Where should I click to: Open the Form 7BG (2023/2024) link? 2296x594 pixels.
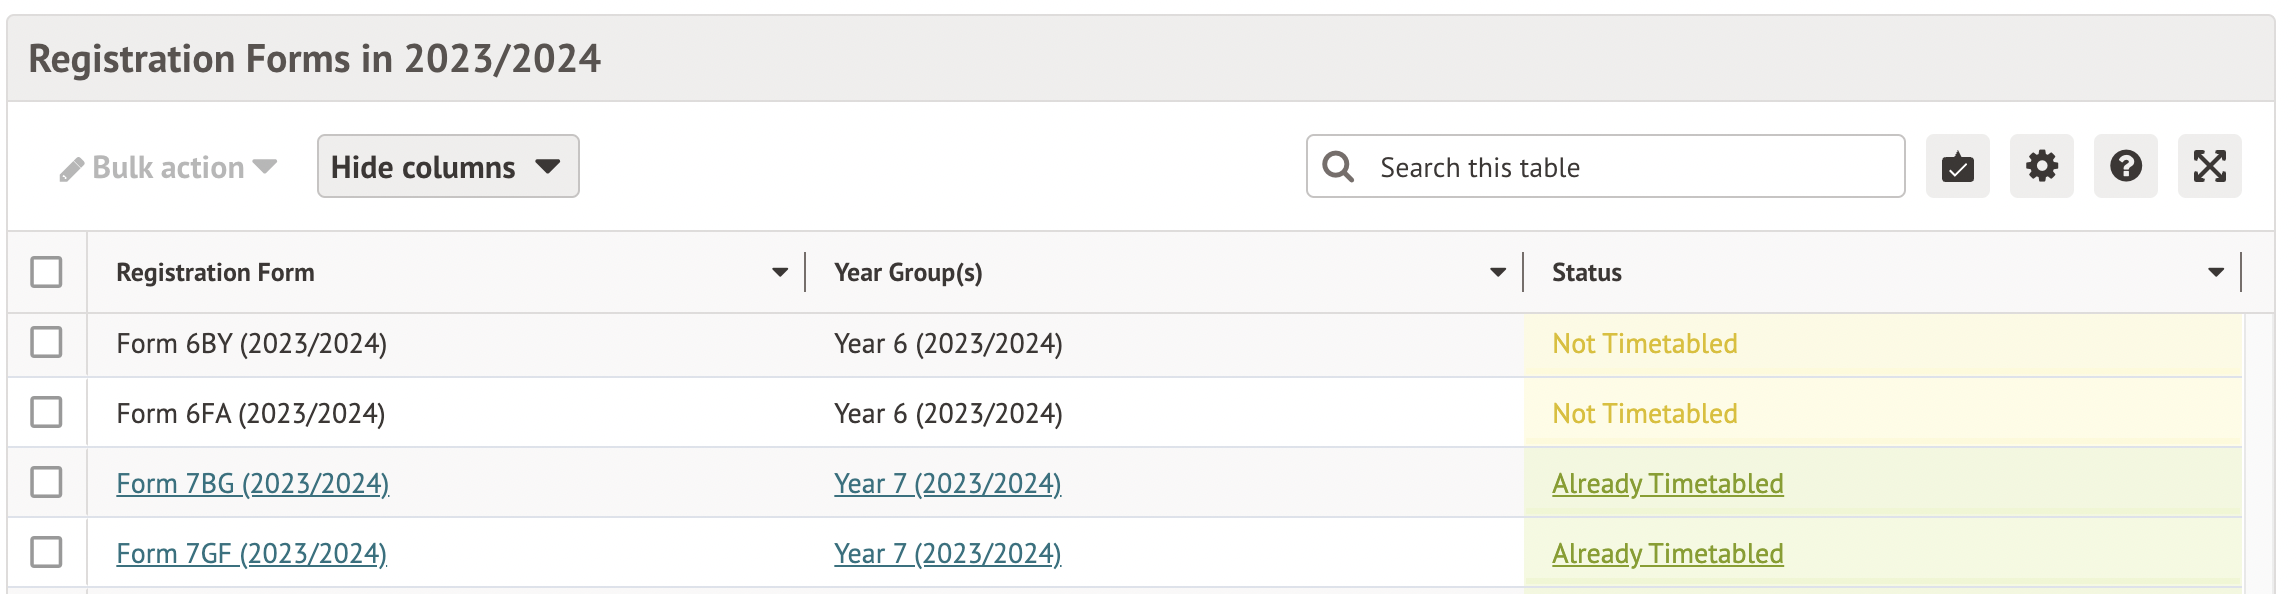point(252,484)
